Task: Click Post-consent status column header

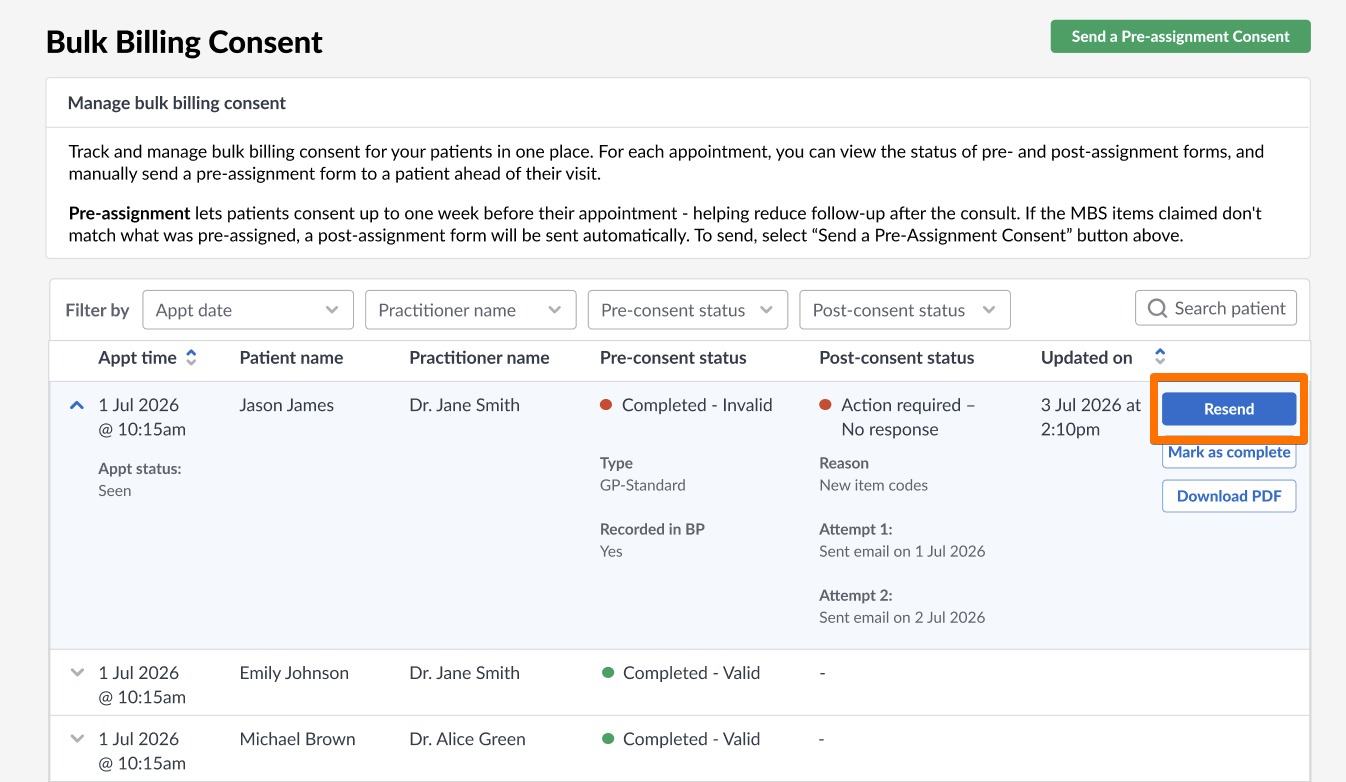Action: pos(897,357)
